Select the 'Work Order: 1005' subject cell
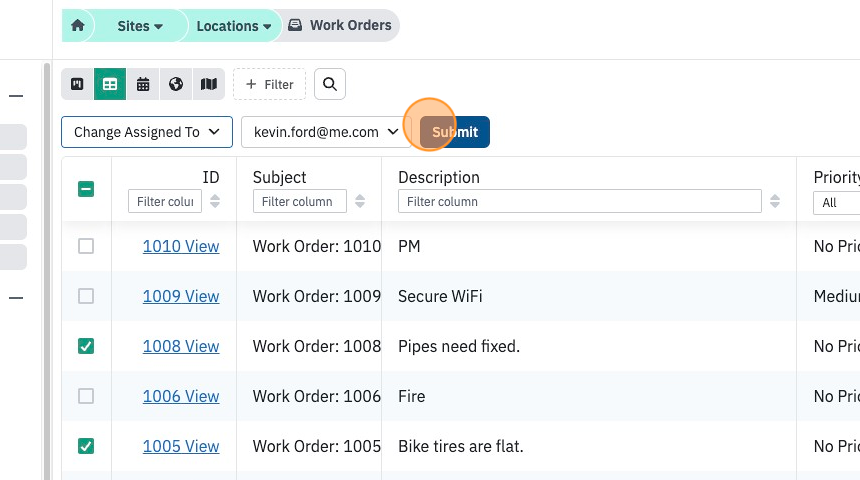The height and width of the screenshot is (480, 860). [316, 446]
